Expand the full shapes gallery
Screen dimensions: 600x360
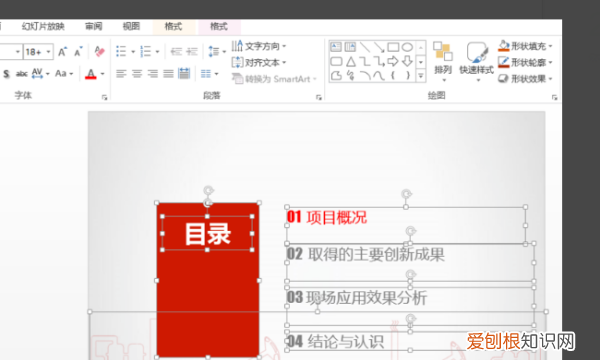tap(421, 76)
